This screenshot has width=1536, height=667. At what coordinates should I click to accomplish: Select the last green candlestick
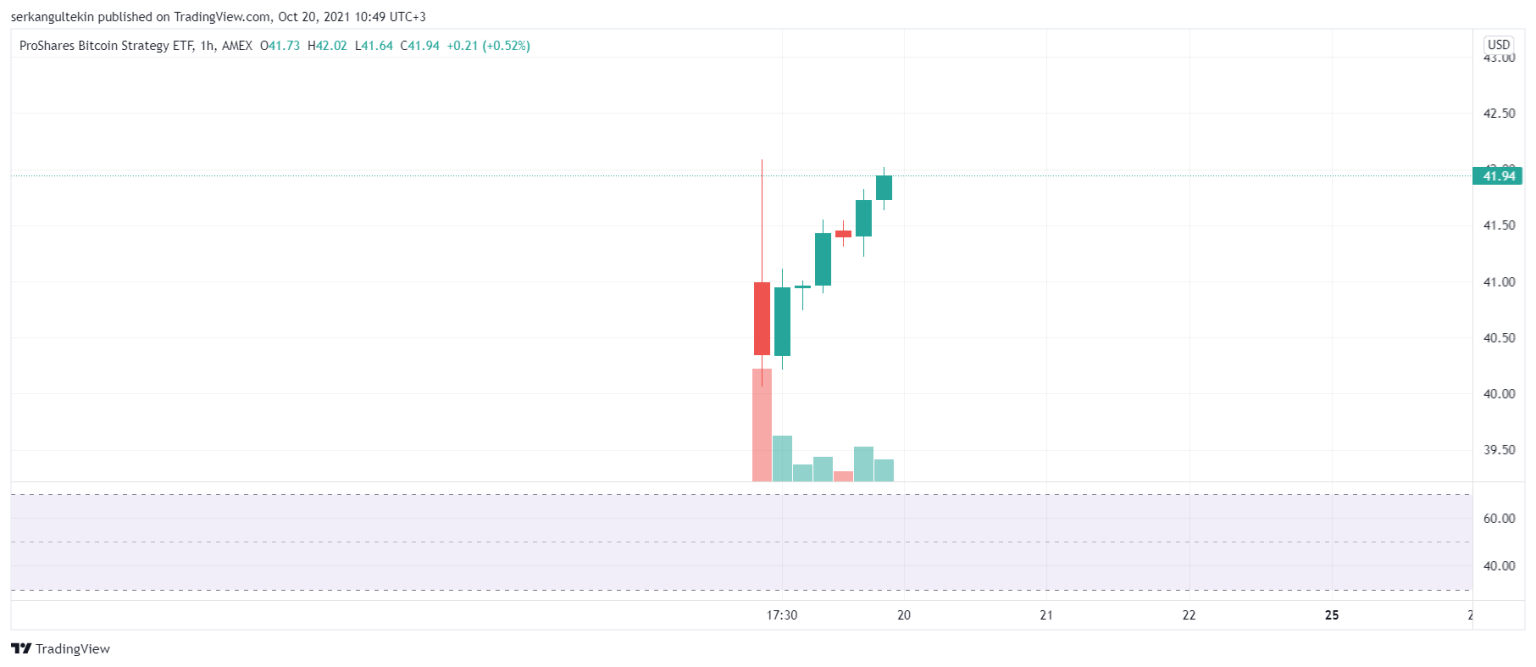884,187
